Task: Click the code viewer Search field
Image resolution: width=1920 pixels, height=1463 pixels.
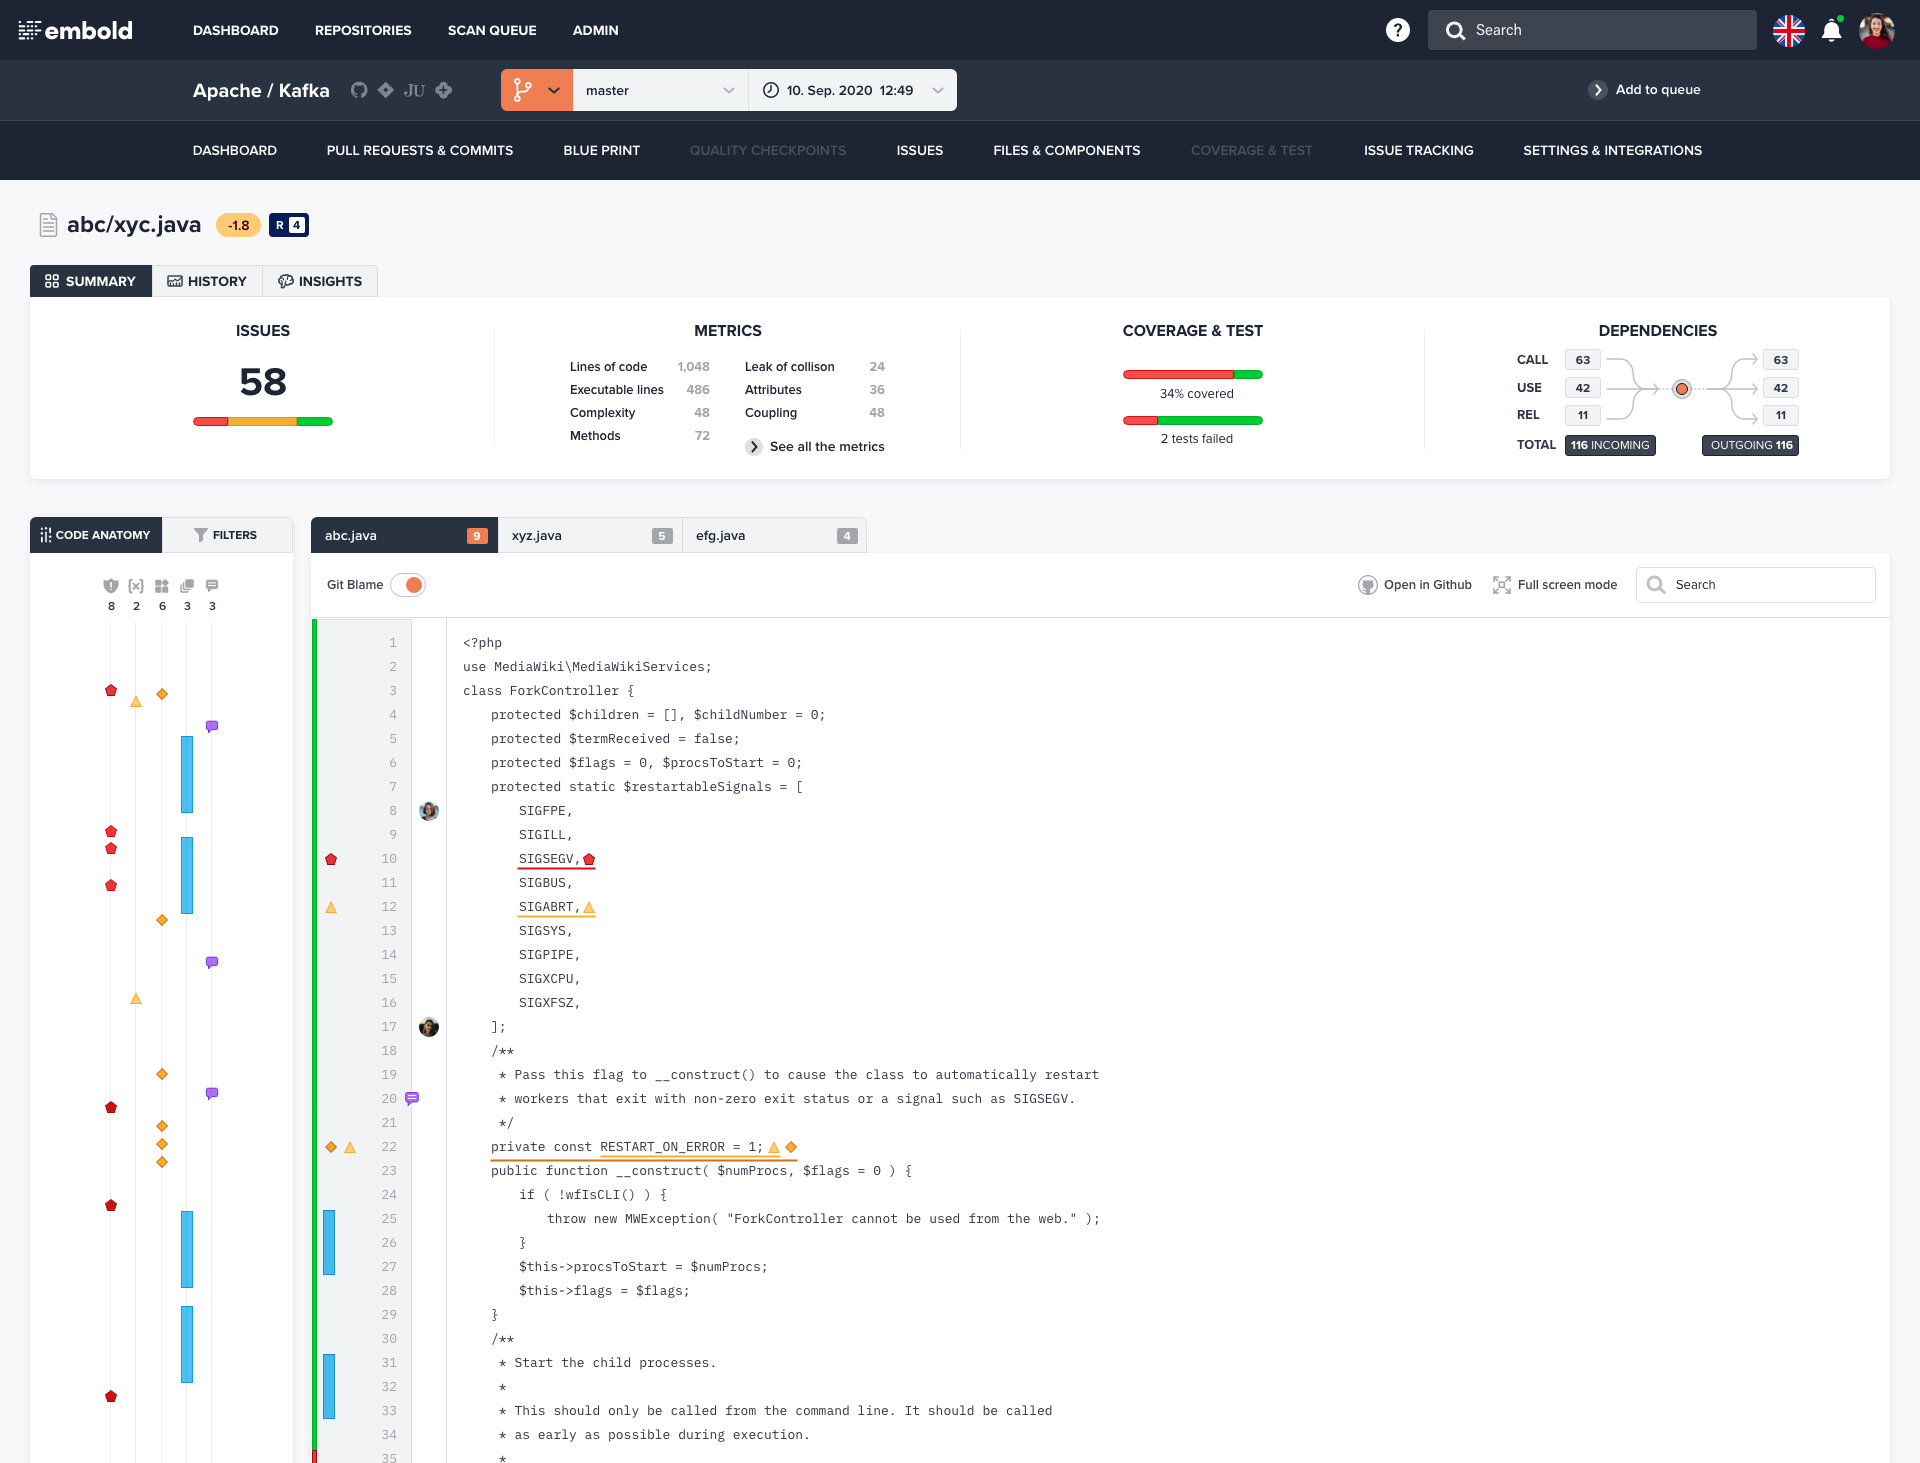Action: [x=1756, y=585]
